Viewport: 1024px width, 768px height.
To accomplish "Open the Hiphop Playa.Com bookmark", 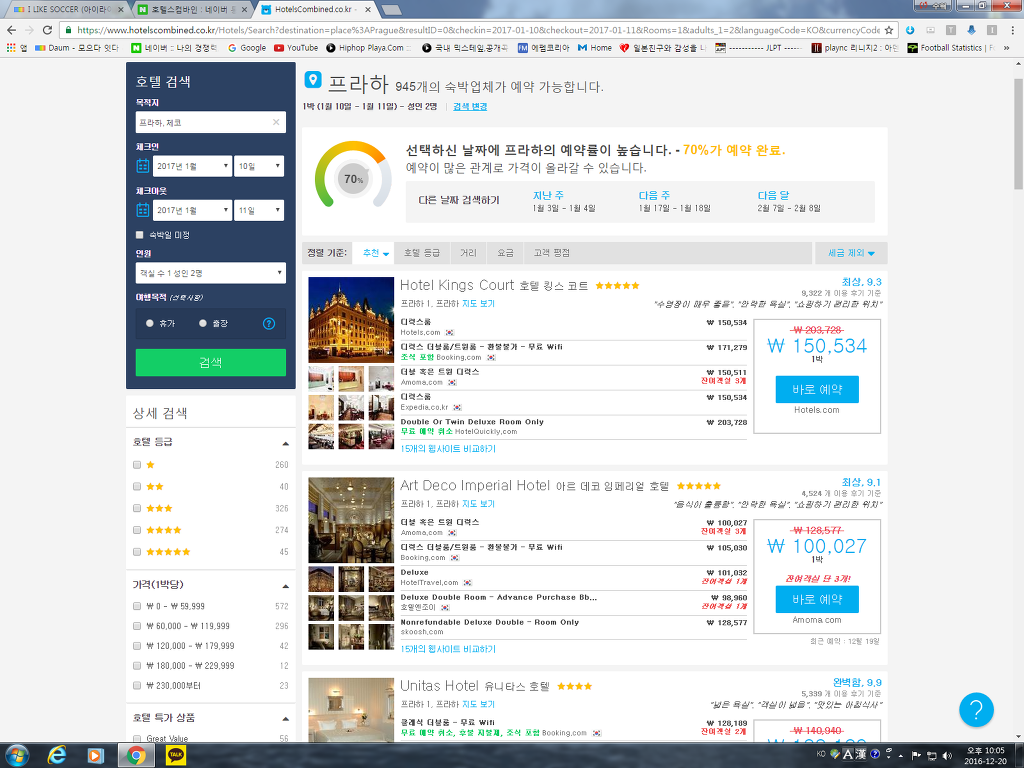I will (x=368, y=48).
